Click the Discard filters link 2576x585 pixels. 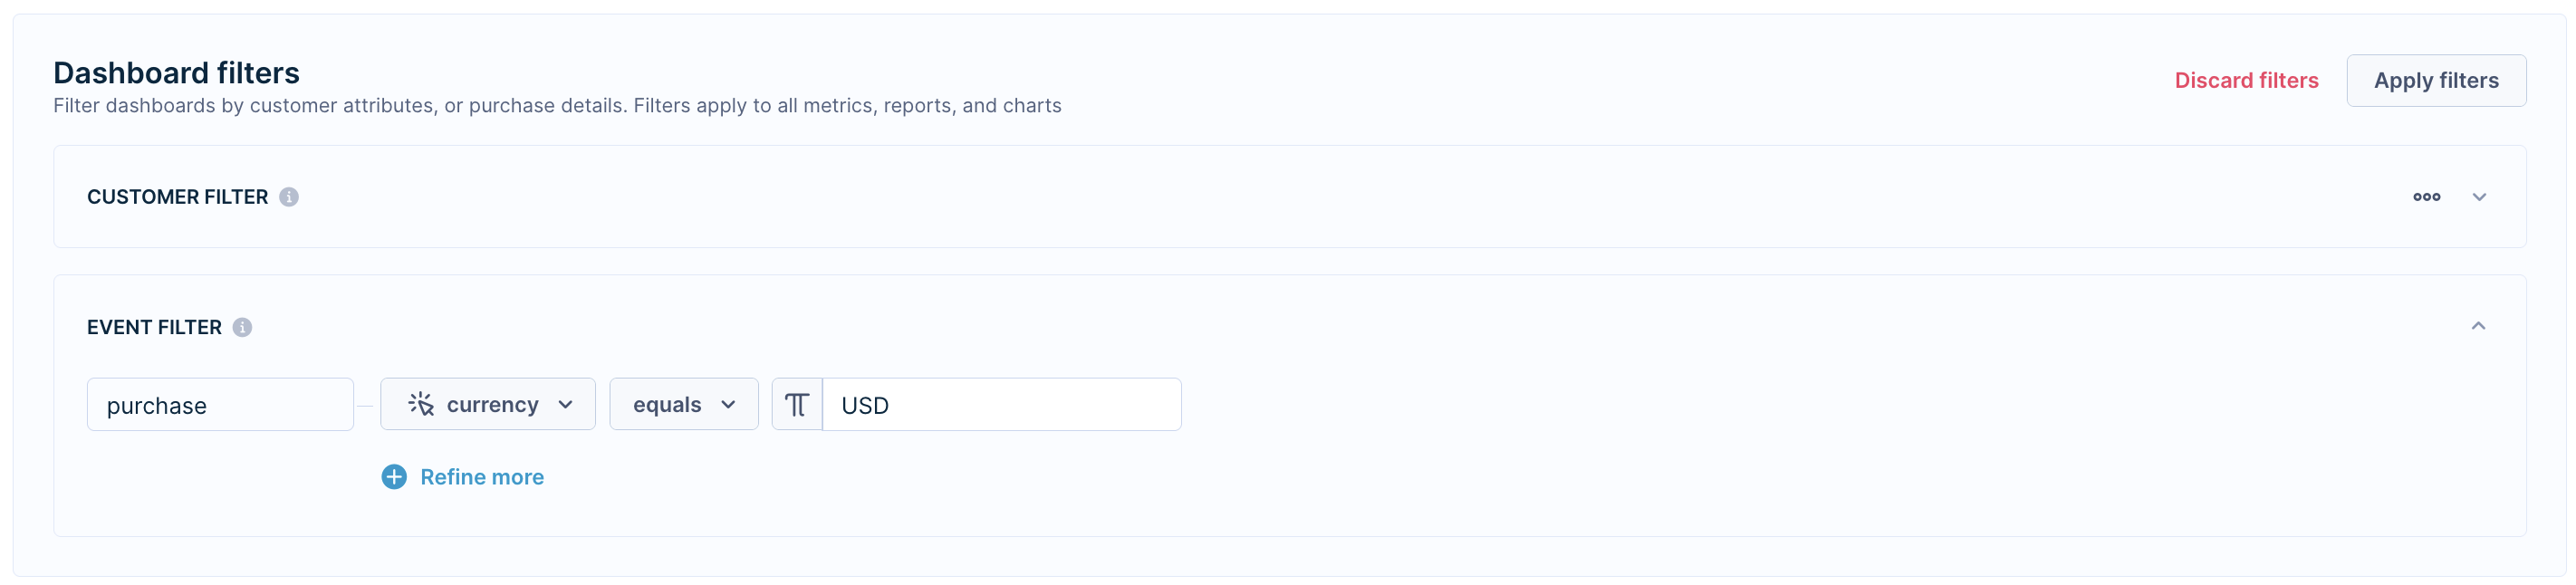click(x=2245, y=80)
